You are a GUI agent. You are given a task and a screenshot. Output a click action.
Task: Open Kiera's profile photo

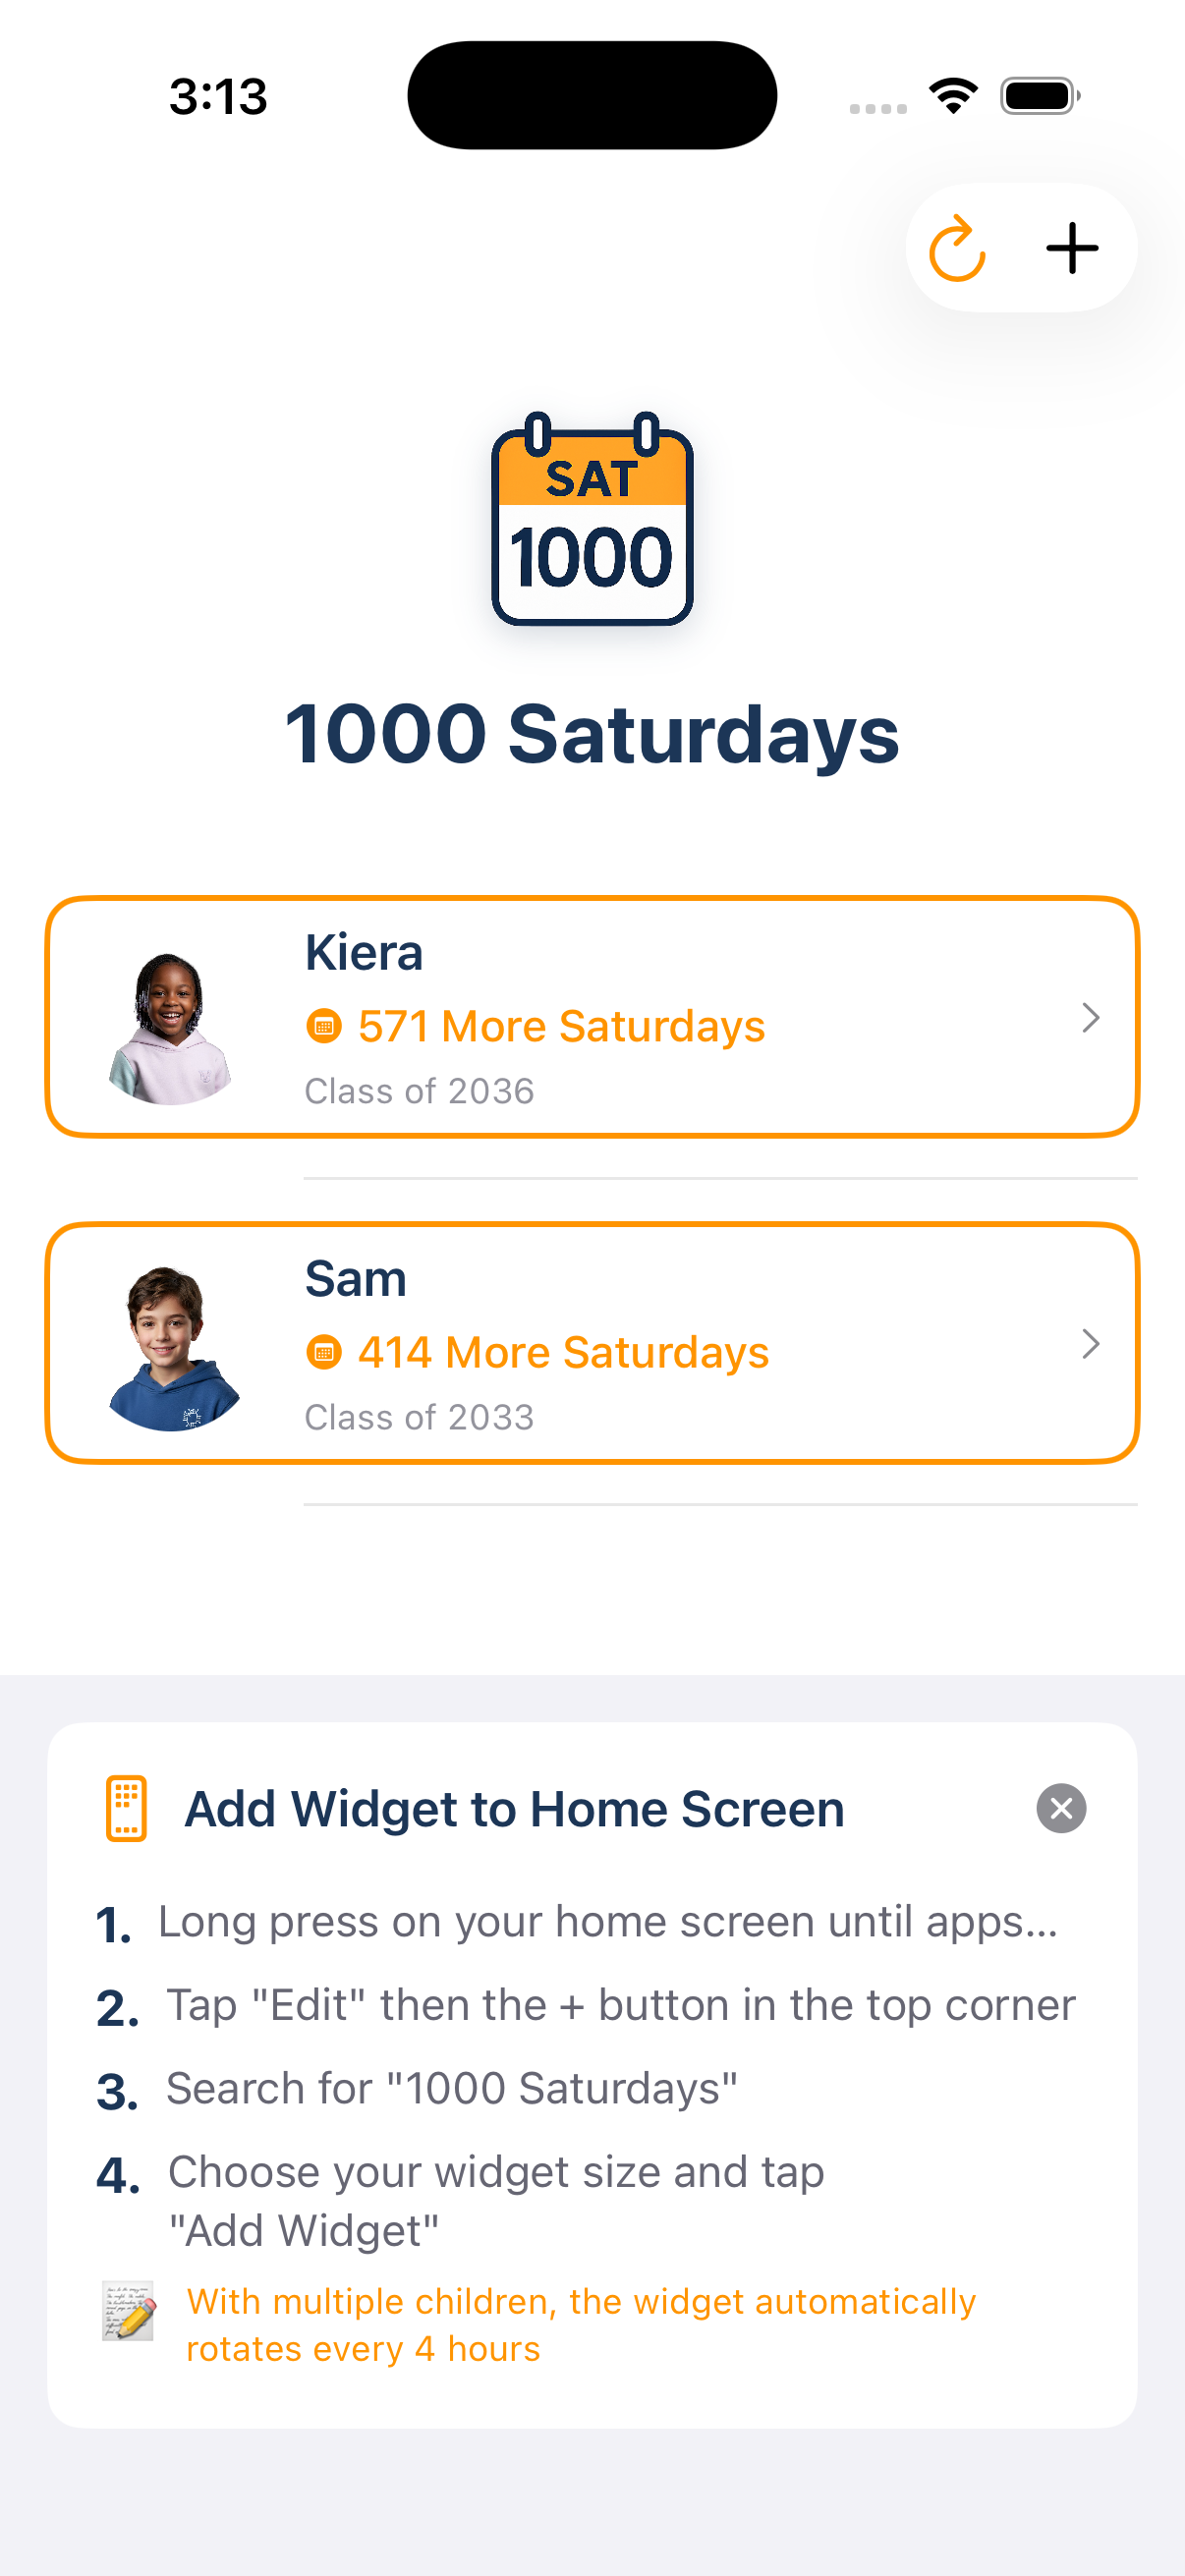point(170,1028)
